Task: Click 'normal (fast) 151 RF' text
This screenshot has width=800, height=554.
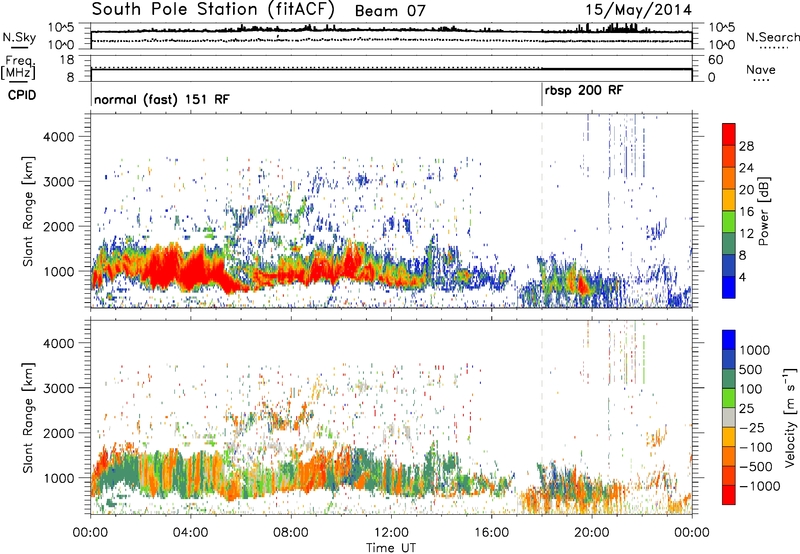Action: point(162,99)
